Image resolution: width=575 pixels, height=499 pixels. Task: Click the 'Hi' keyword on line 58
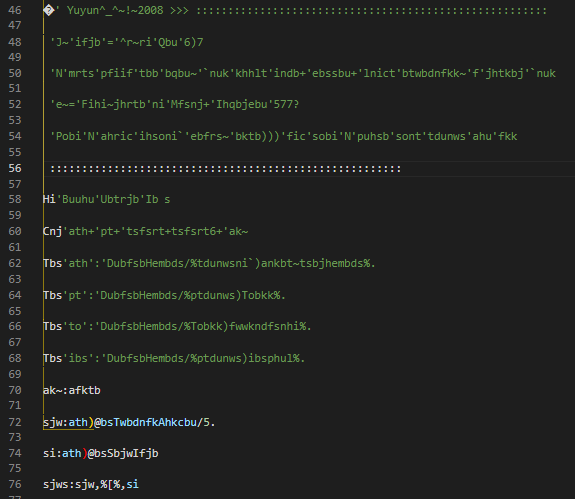(x=49, y=199)
